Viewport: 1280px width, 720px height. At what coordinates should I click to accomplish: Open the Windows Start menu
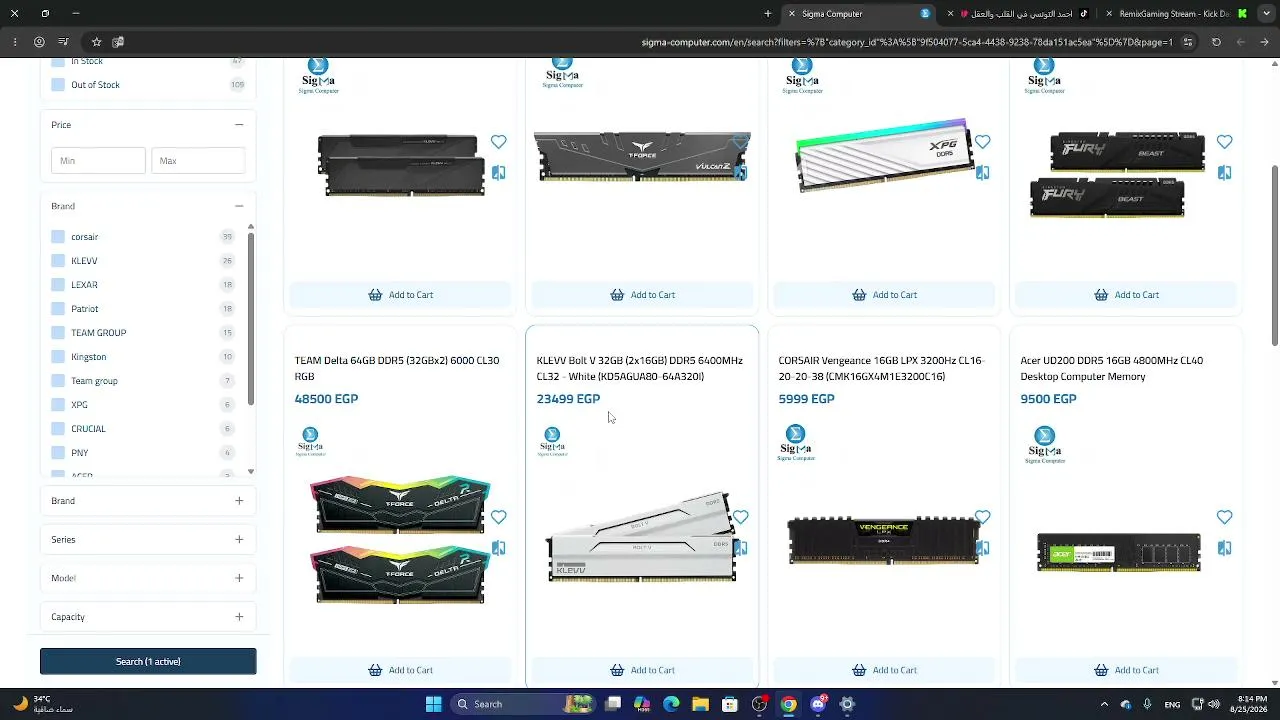point(433,704)
